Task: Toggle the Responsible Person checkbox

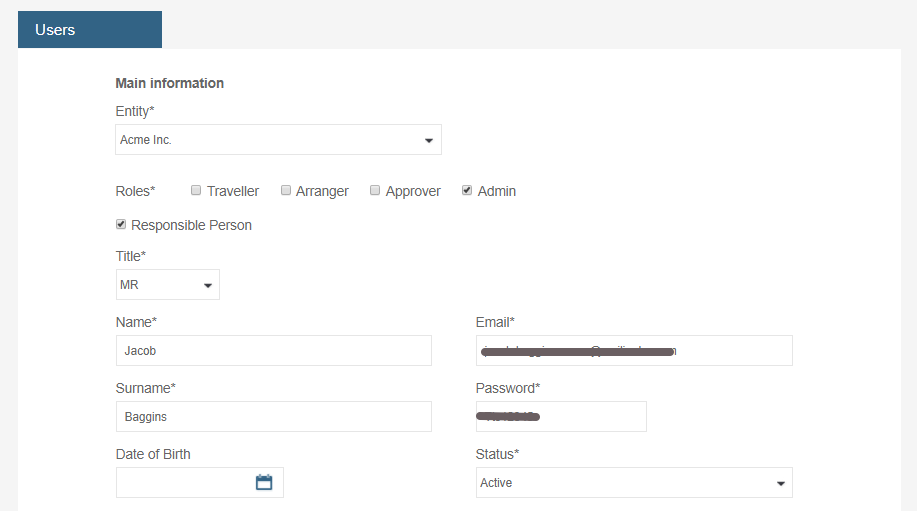Action: 121,224
